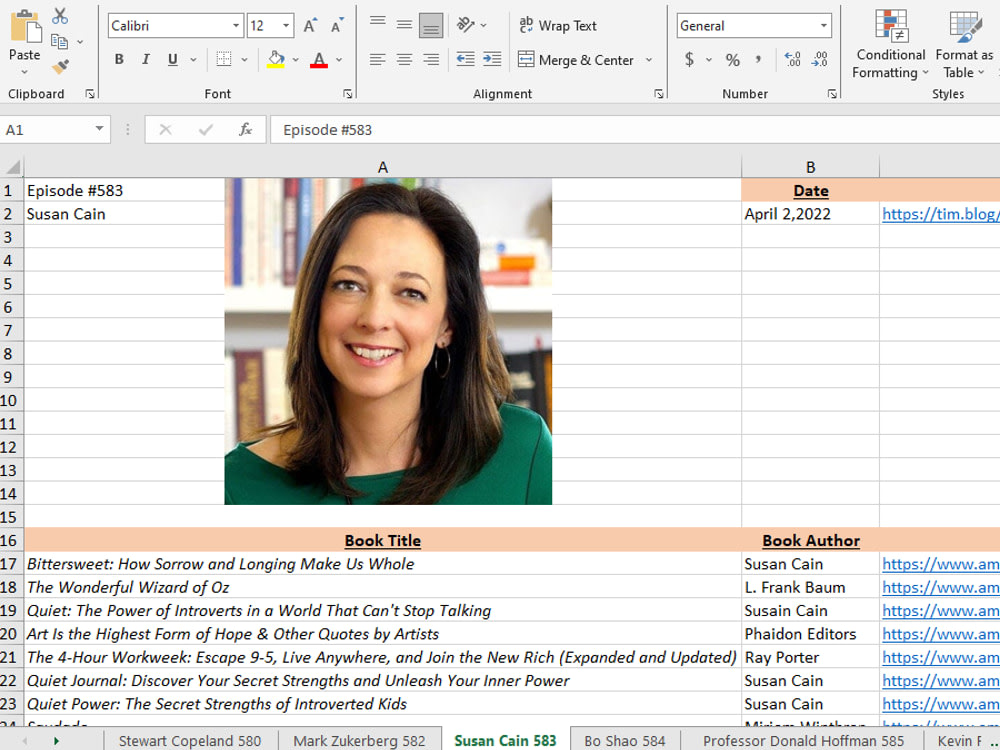Open the Name Box A1 dropdown
This screenshot has width=1000, height=750.
pos(99,129)
